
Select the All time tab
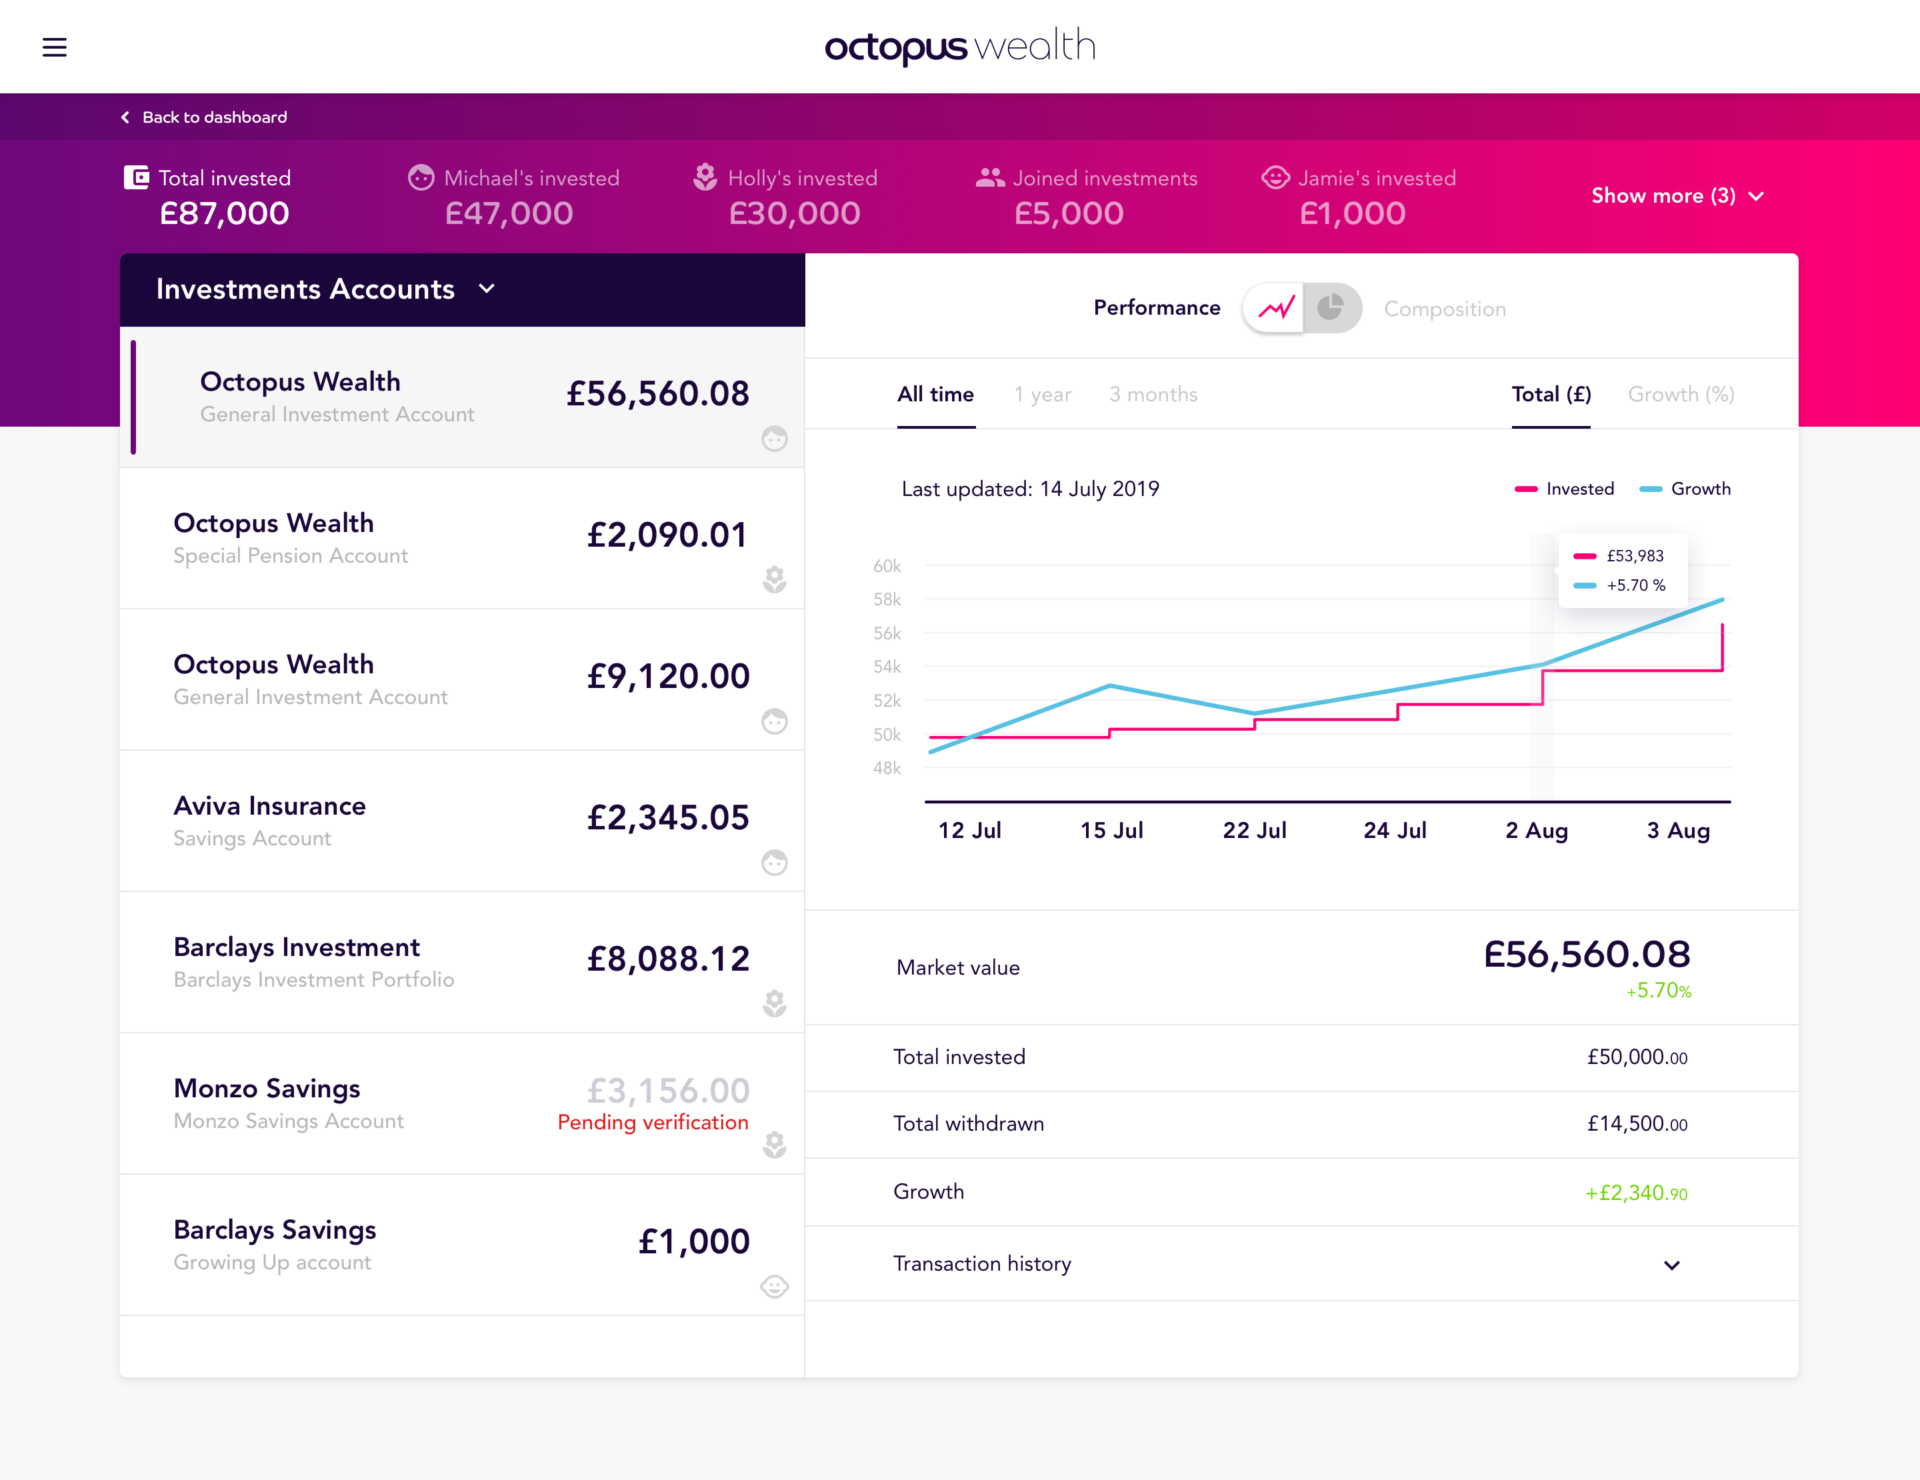point(935,394)
